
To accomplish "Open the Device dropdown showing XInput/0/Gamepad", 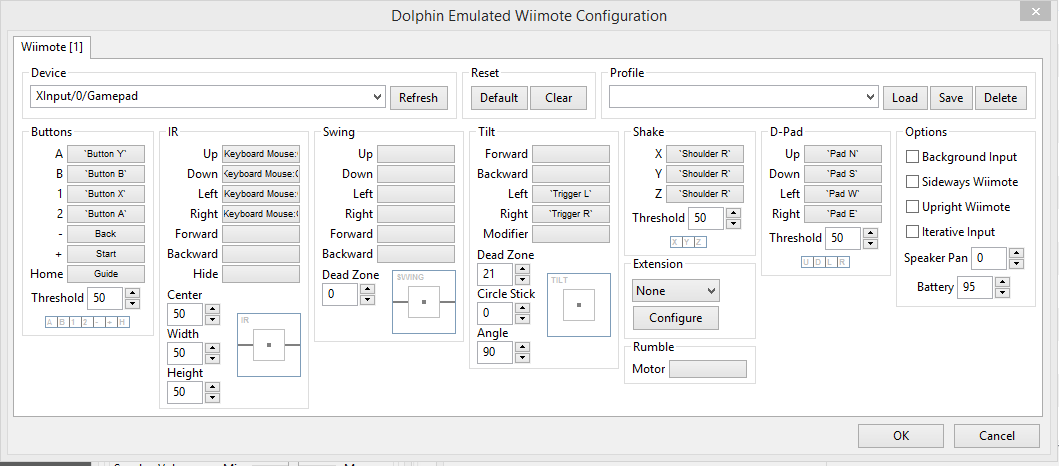I will [208, 97].
